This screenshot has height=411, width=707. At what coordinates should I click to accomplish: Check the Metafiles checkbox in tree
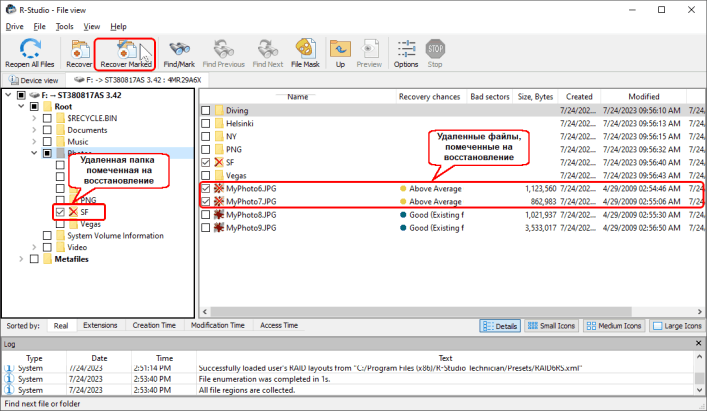coord(34,259)
